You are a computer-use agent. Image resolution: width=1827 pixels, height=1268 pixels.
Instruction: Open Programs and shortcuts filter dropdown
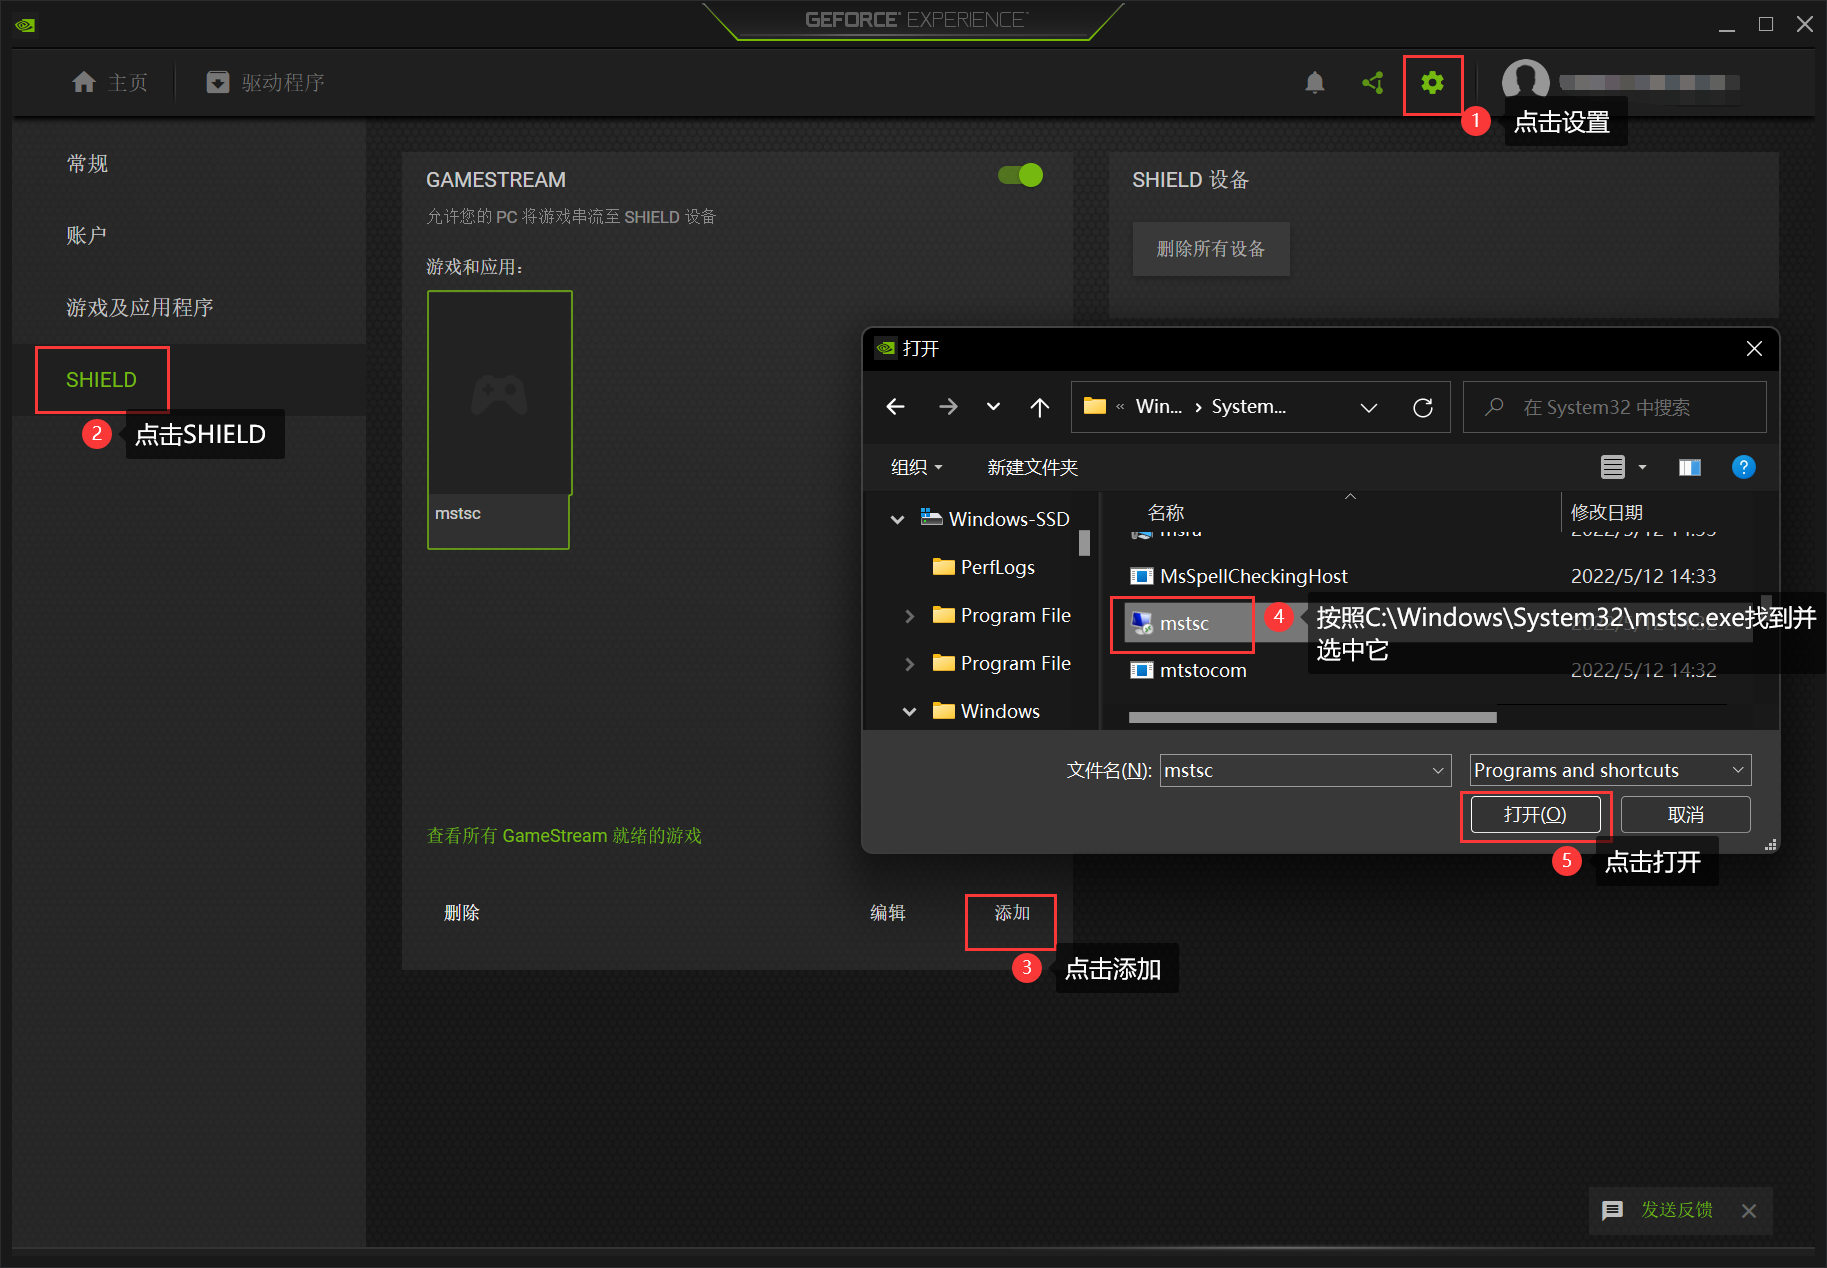(1610, 770)
